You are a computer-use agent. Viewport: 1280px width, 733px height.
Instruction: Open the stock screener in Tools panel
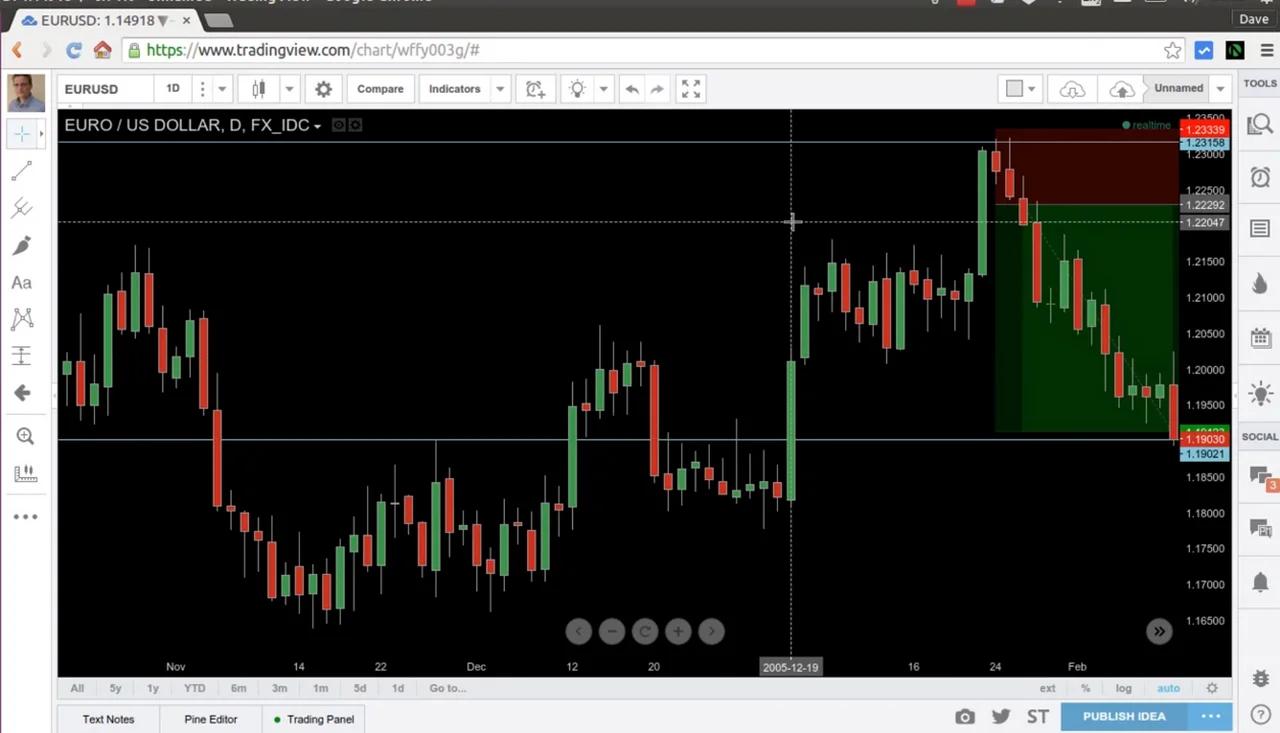[x=1260, y=123]
